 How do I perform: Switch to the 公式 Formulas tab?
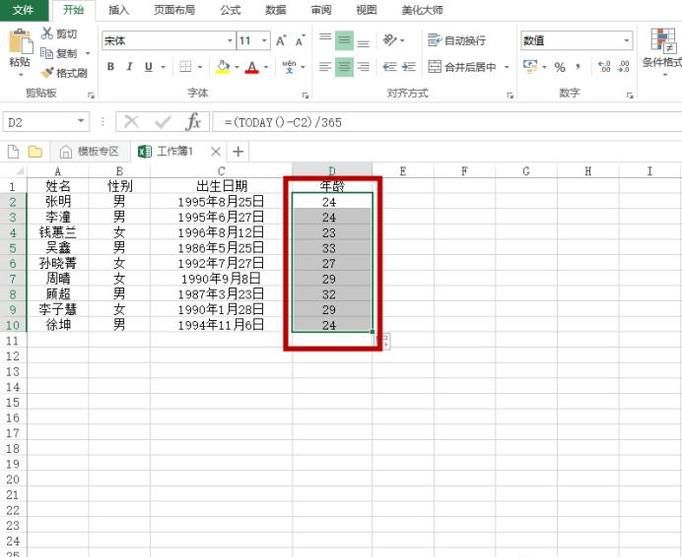[x=230, y=10]
